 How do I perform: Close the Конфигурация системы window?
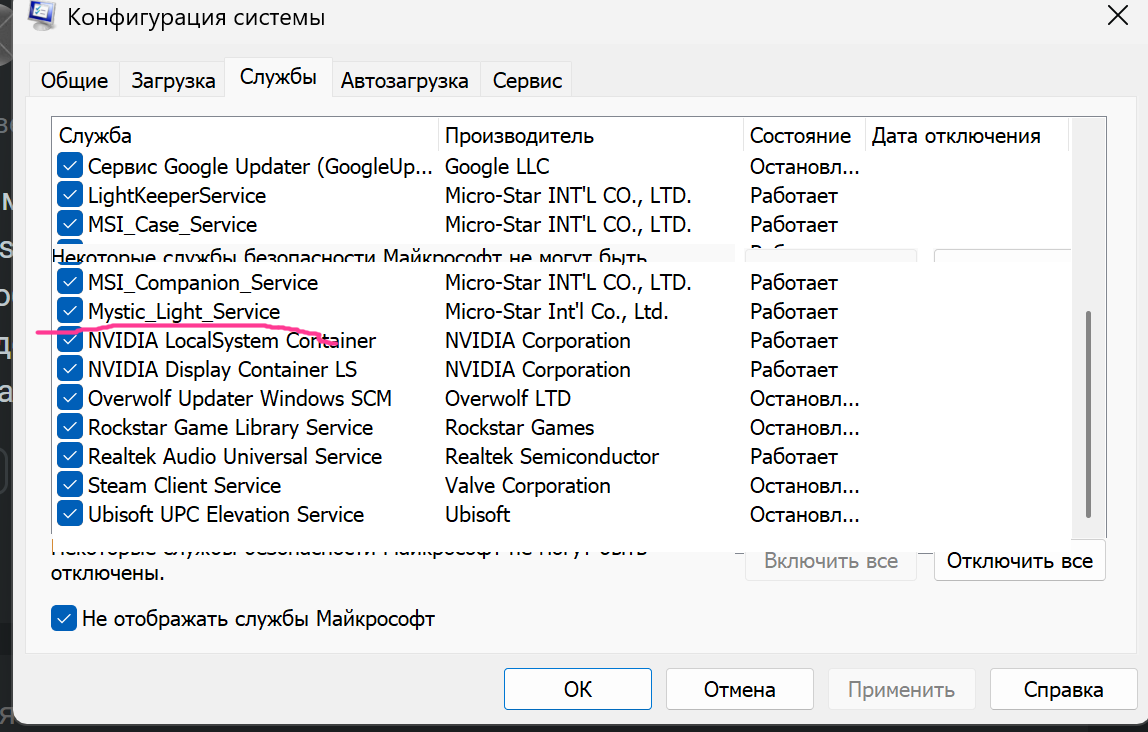[x=1117, y=15]
